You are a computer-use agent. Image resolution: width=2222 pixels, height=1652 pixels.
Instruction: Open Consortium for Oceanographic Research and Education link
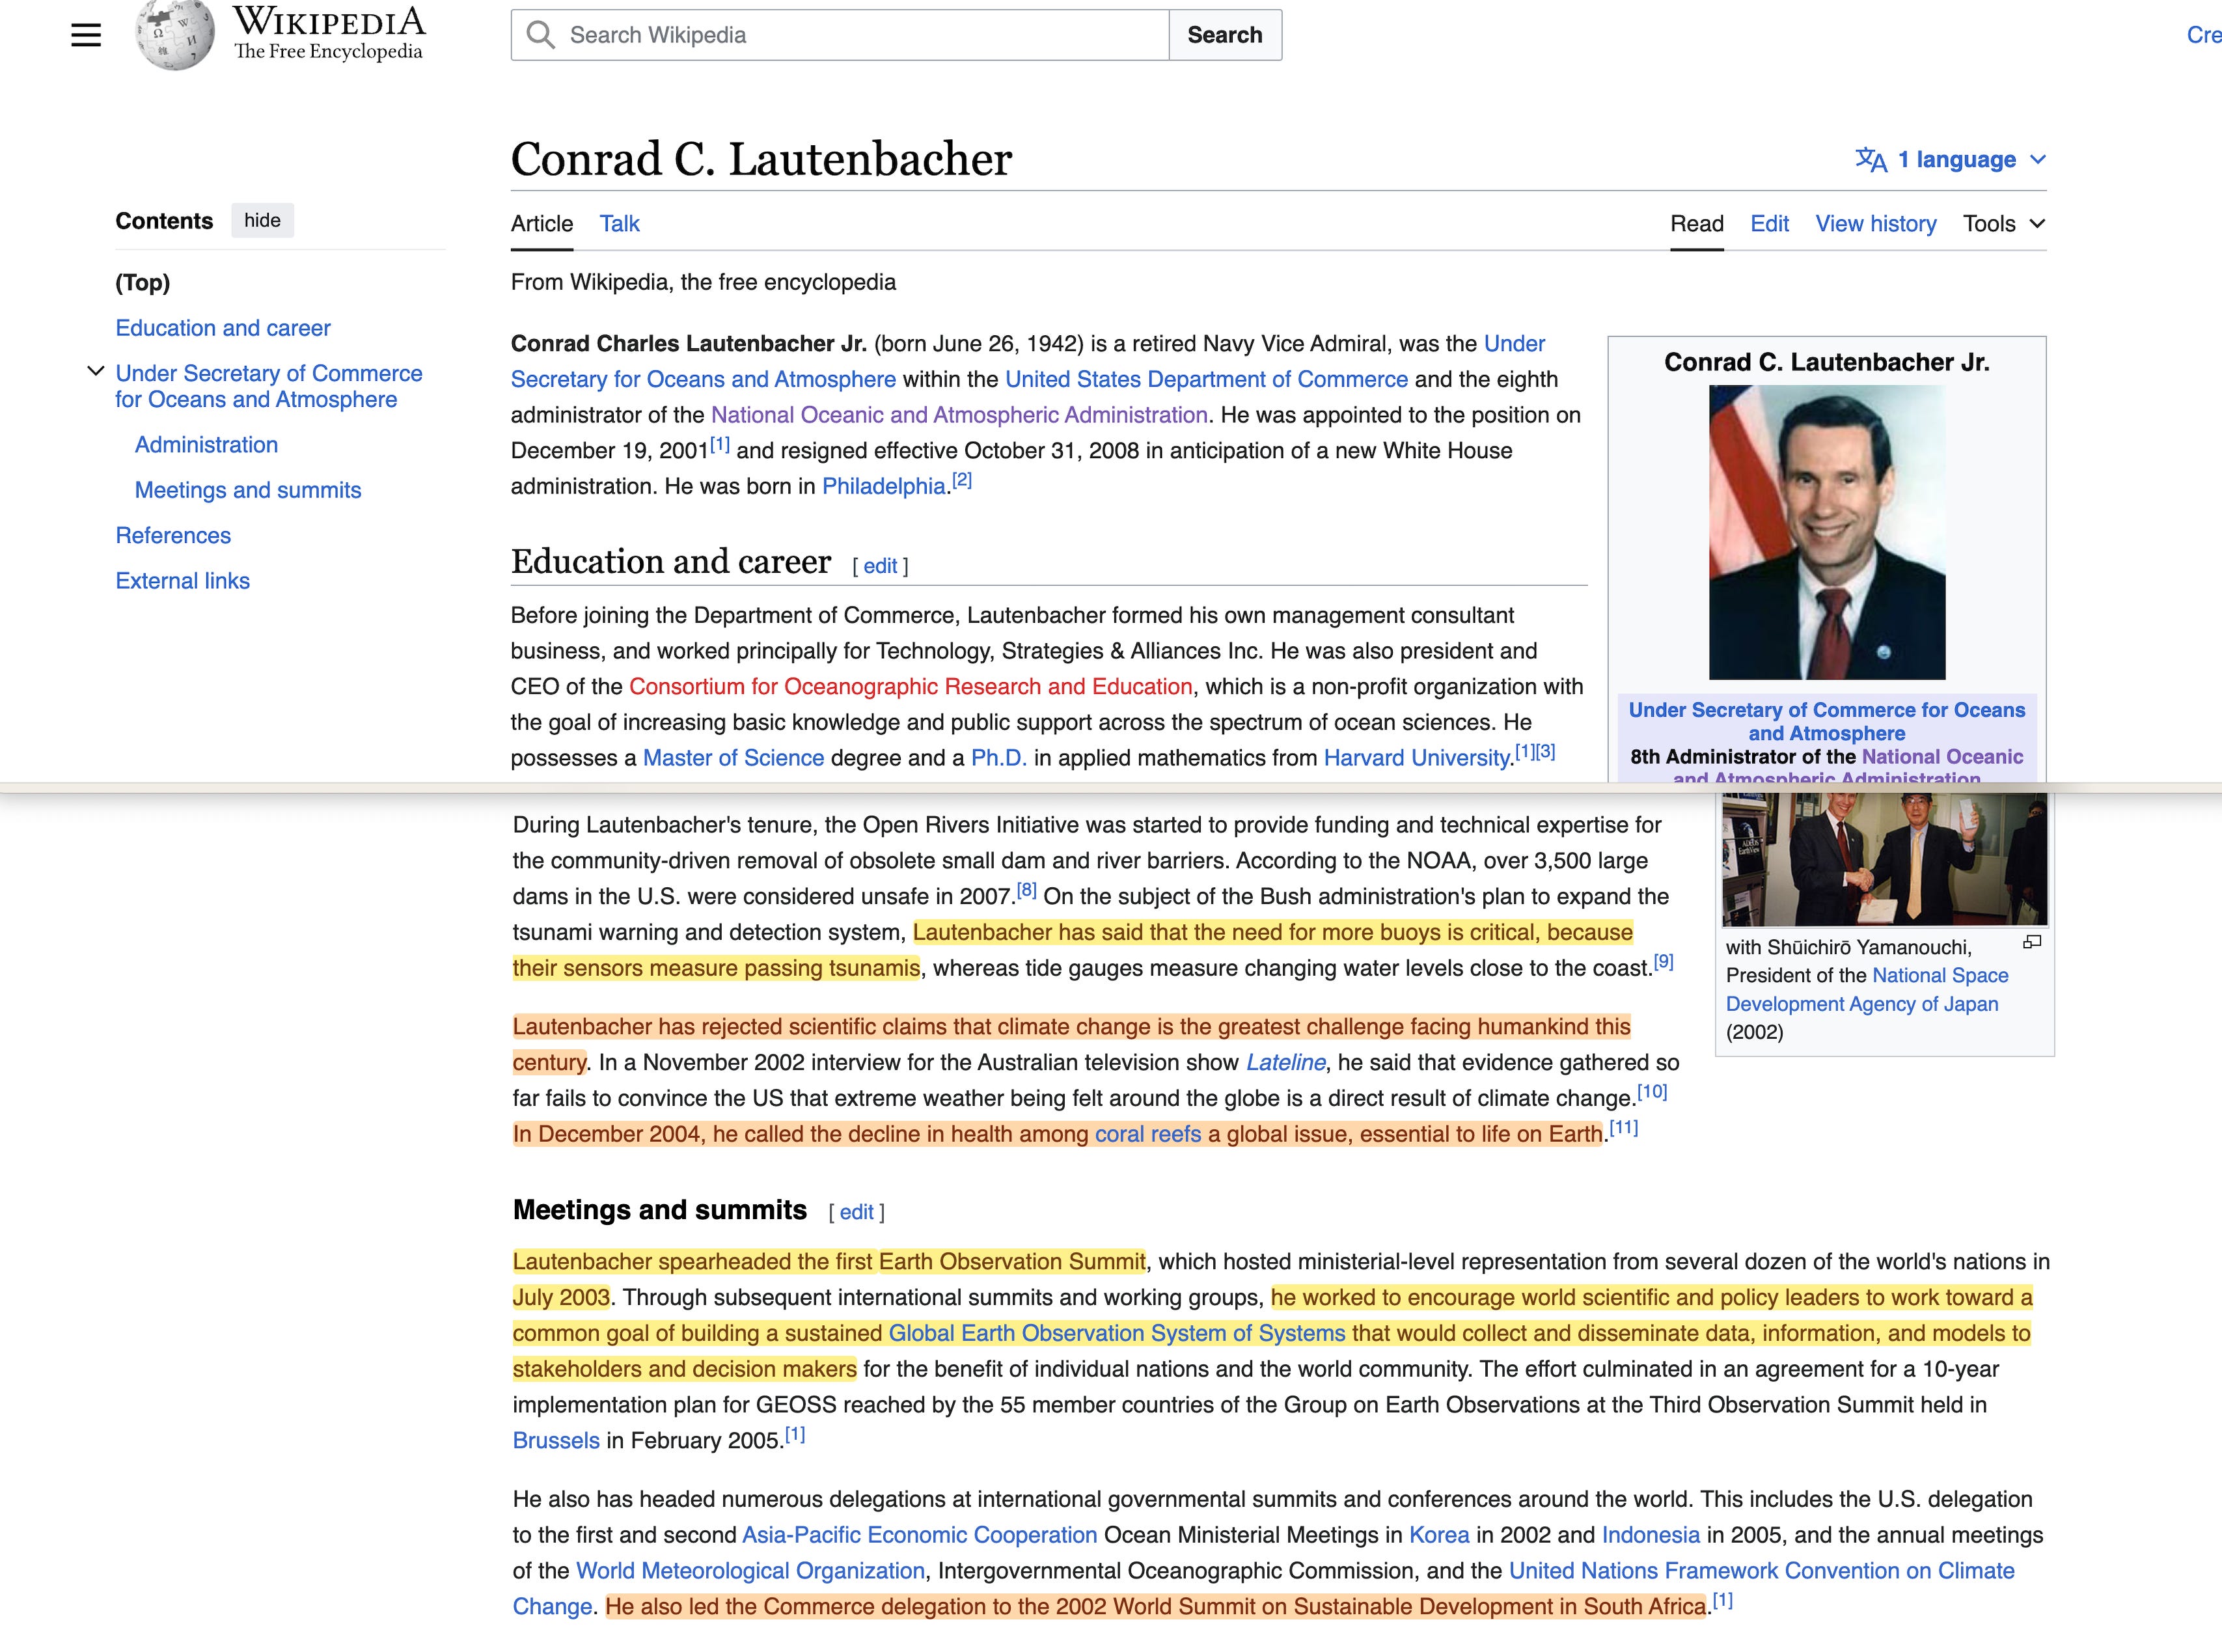pos(911,687)
